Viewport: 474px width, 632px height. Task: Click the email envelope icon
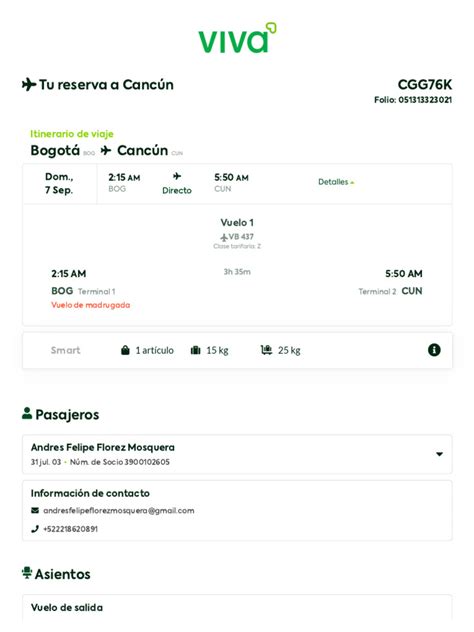click(35, 510)
